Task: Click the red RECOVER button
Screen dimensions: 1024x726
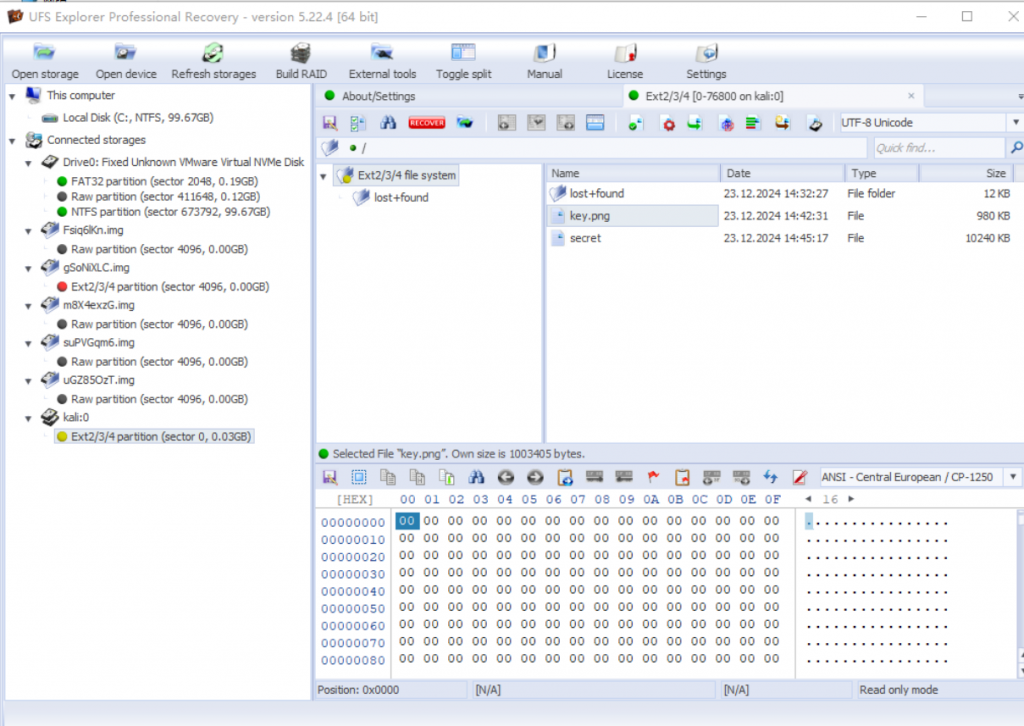Action: 426,123
